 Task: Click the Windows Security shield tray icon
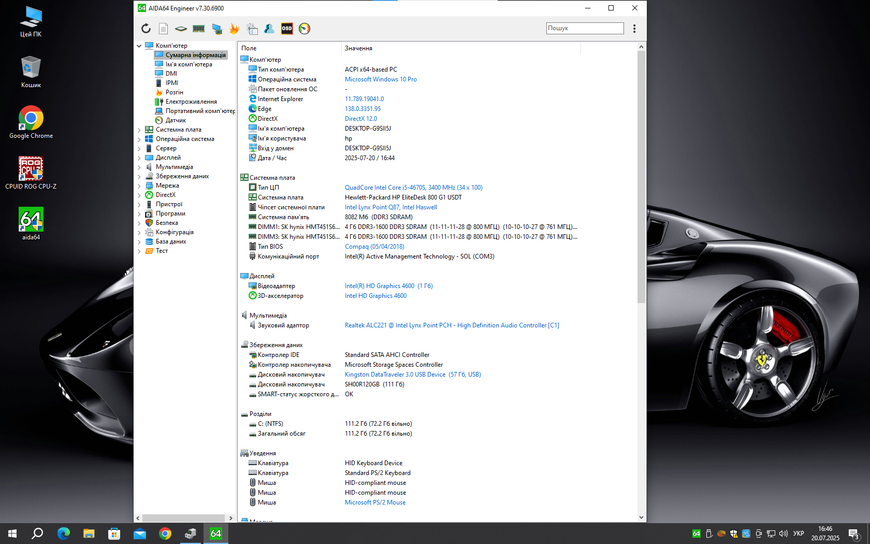[734, 533]
